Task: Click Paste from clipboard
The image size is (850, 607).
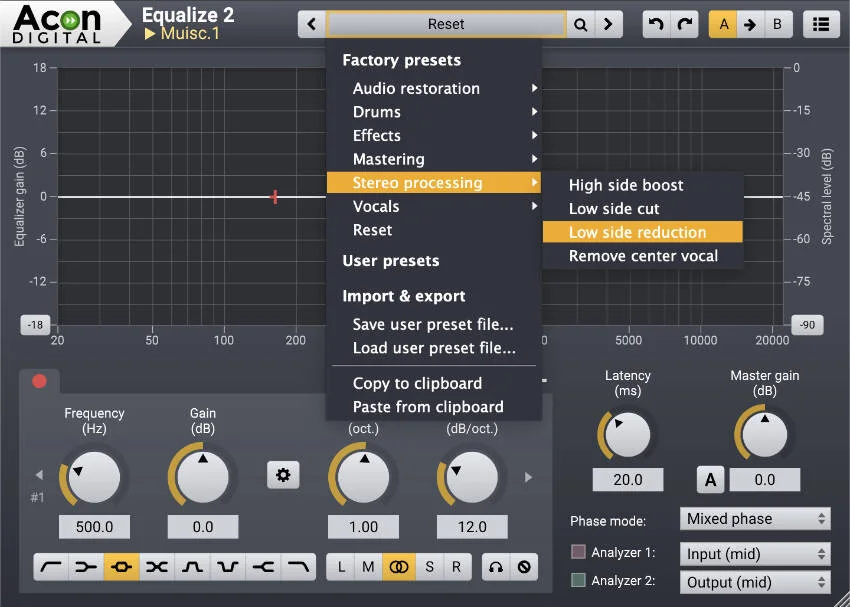Action: pos(434,407)
